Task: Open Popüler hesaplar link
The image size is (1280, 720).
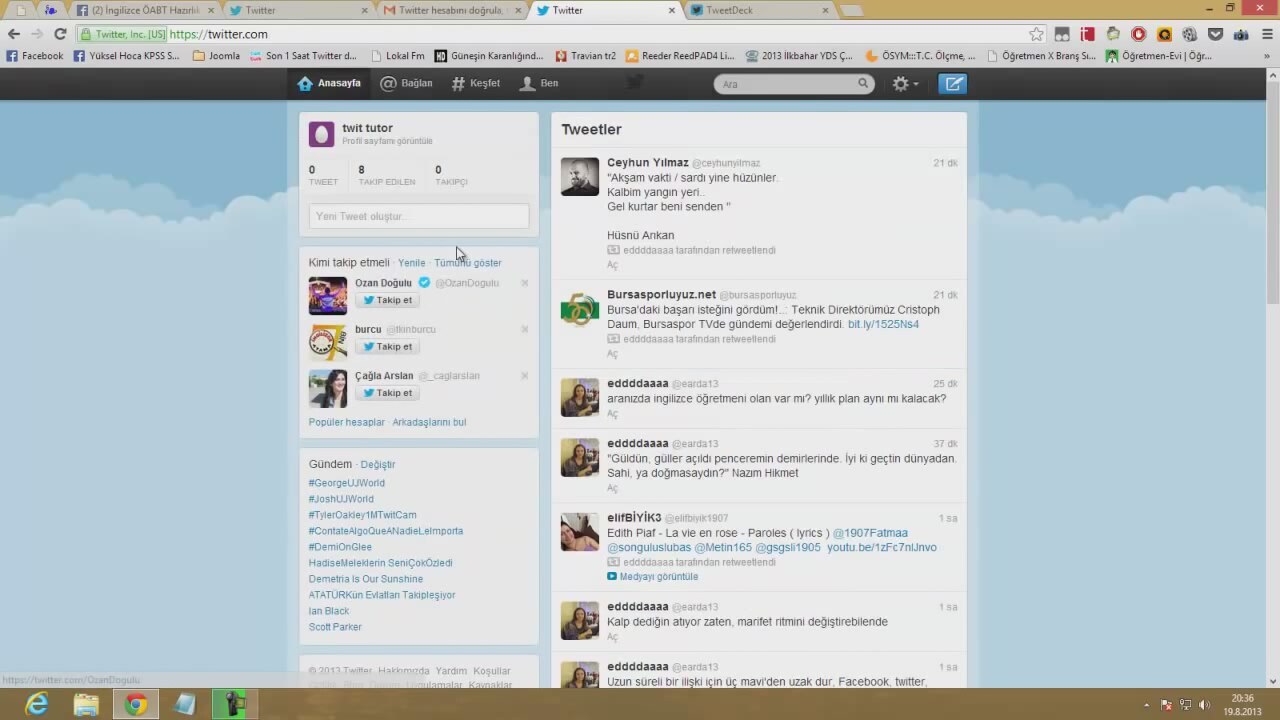Action: pos(347,422)
